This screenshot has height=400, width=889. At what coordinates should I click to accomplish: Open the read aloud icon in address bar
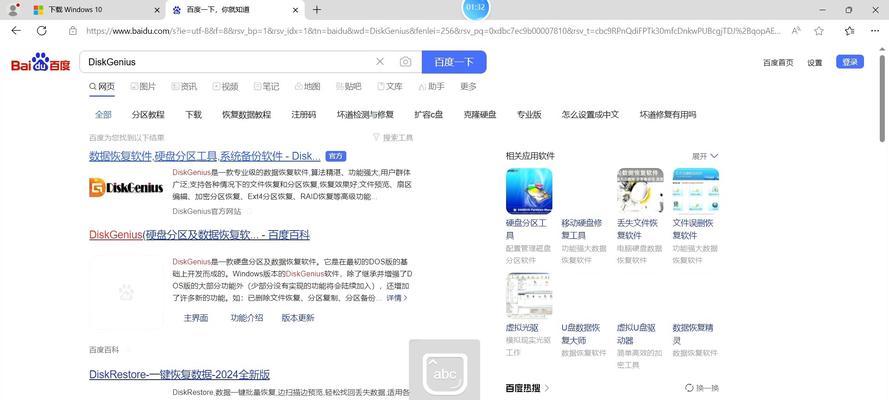[796, 31]
